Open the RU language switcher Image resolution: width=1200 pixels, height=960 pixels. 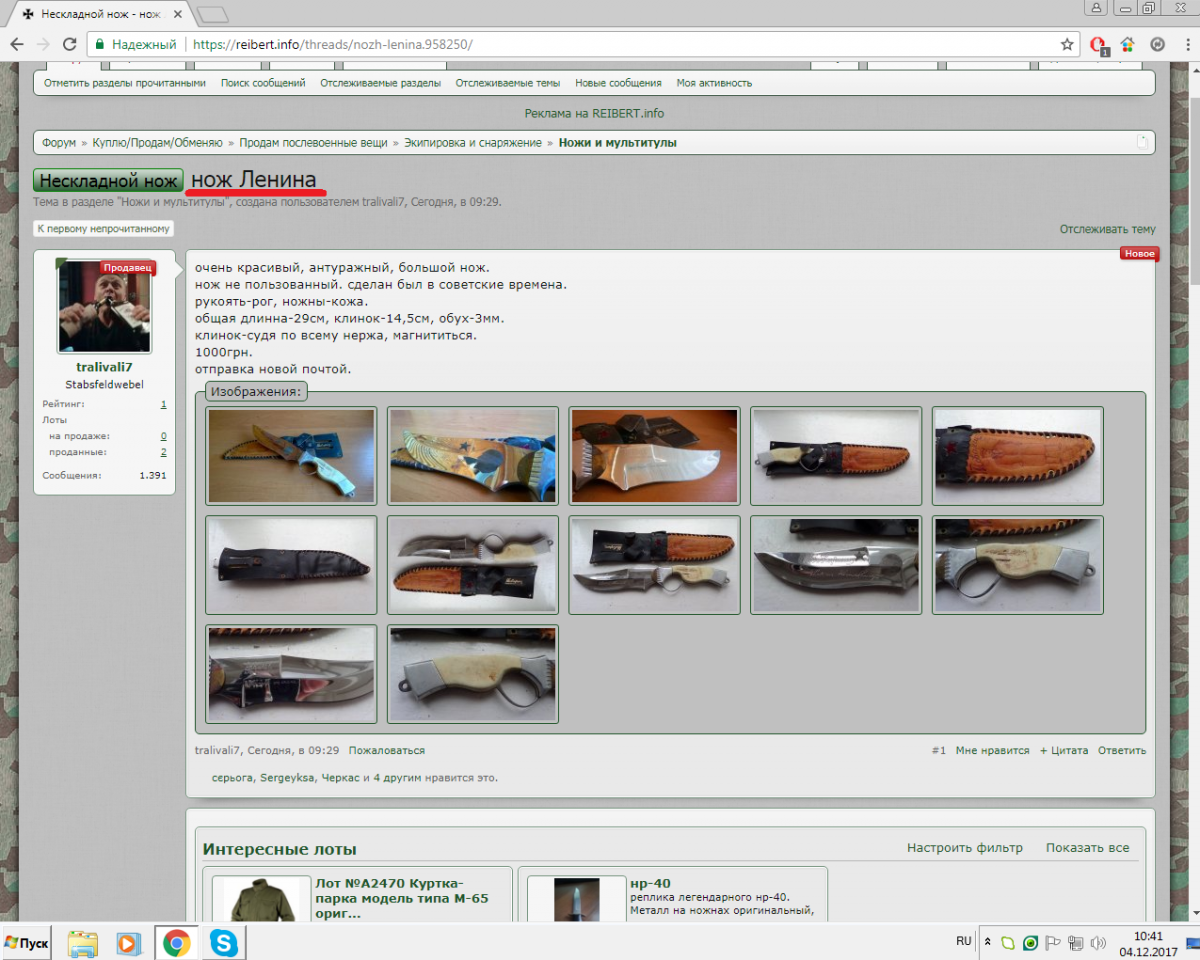[x=963, y=941]
